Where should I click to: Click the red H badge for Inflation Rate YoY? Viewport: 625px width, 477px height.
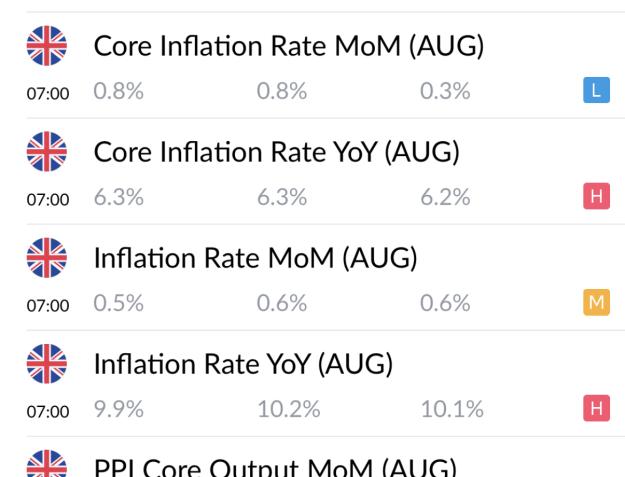click(x=596, y=408)
